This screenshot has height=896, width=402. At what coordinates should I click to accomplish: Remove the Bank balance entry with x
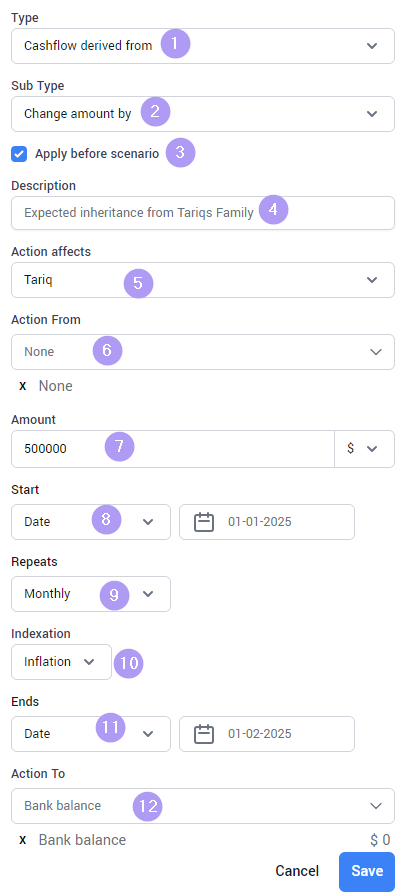[x=23, y=840]
